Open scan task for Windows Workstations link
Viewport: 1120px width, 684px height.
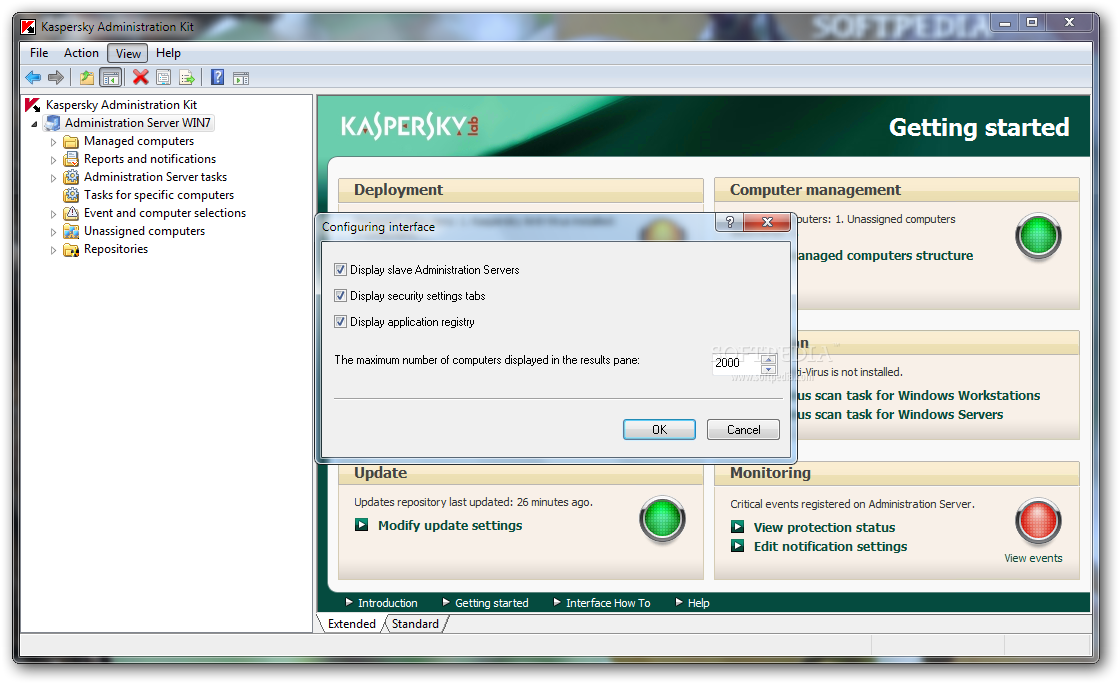pos(919,396)
